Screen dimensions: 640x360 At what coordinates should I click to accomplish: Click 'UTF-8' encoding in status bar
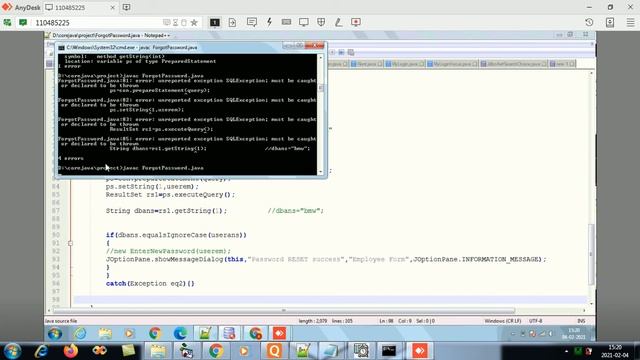pyautogui.click(x=536, y=321)
